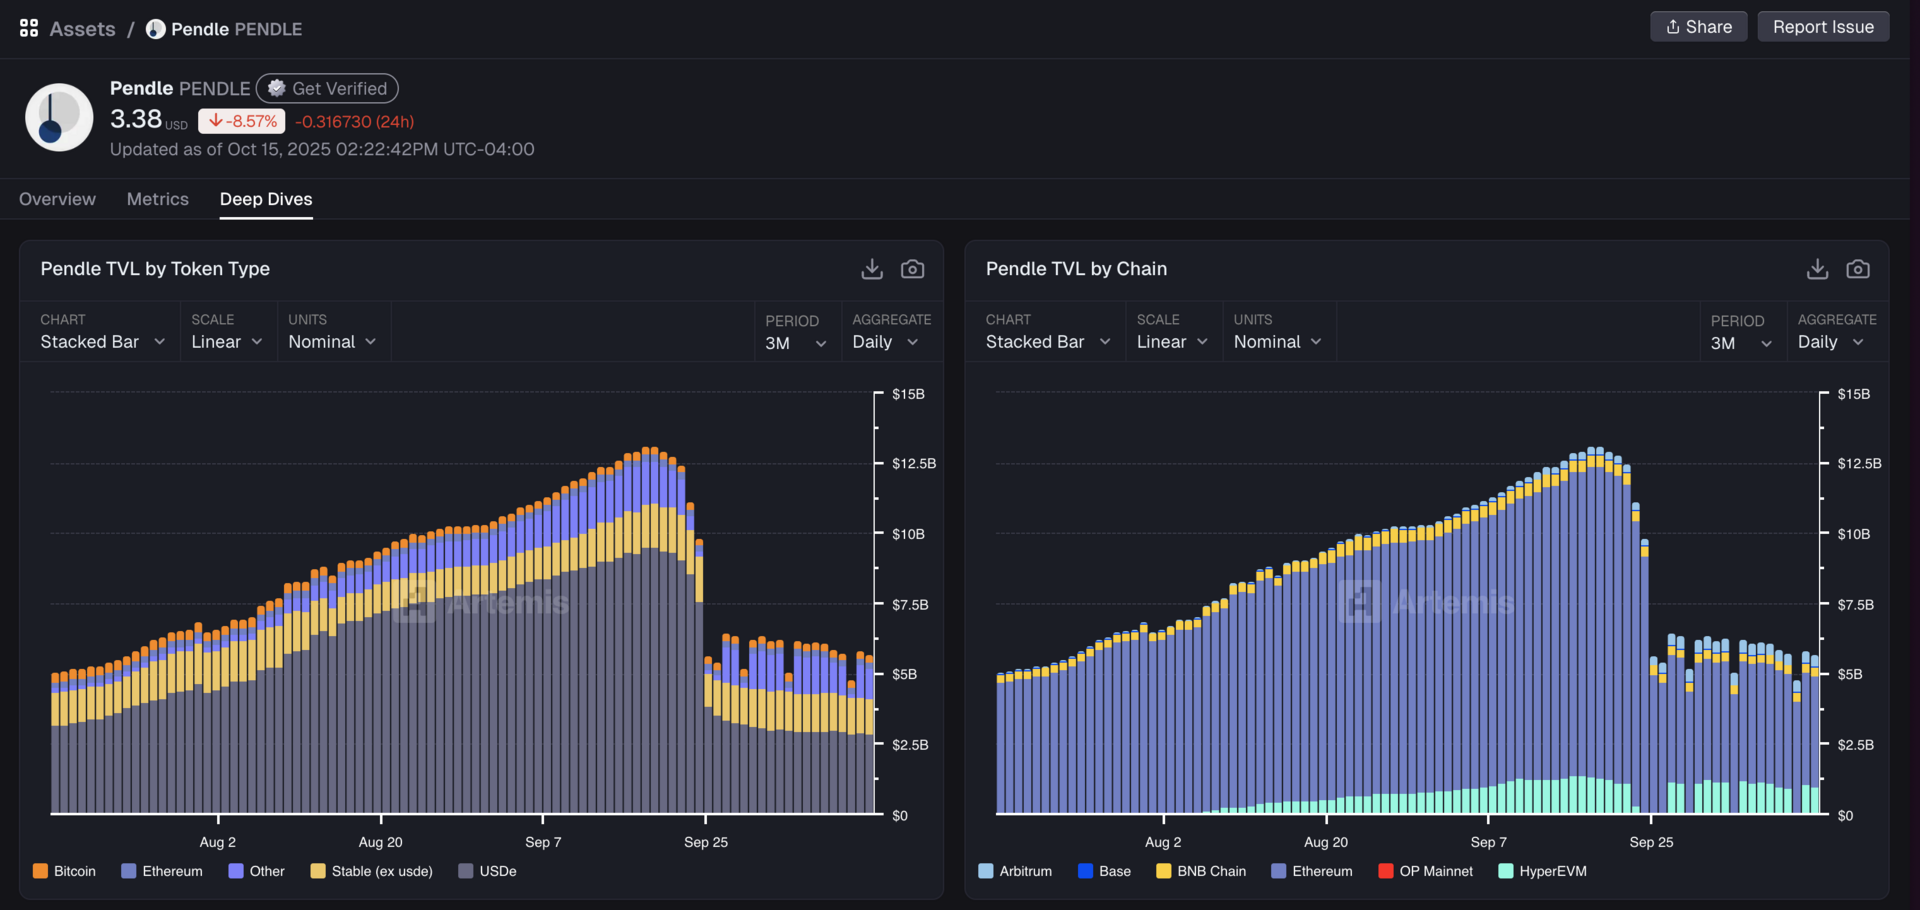The width and height of the screenshot is (1920, 910).
Task: Toggle the Bitcoin series in the legend
Action: 64,871
